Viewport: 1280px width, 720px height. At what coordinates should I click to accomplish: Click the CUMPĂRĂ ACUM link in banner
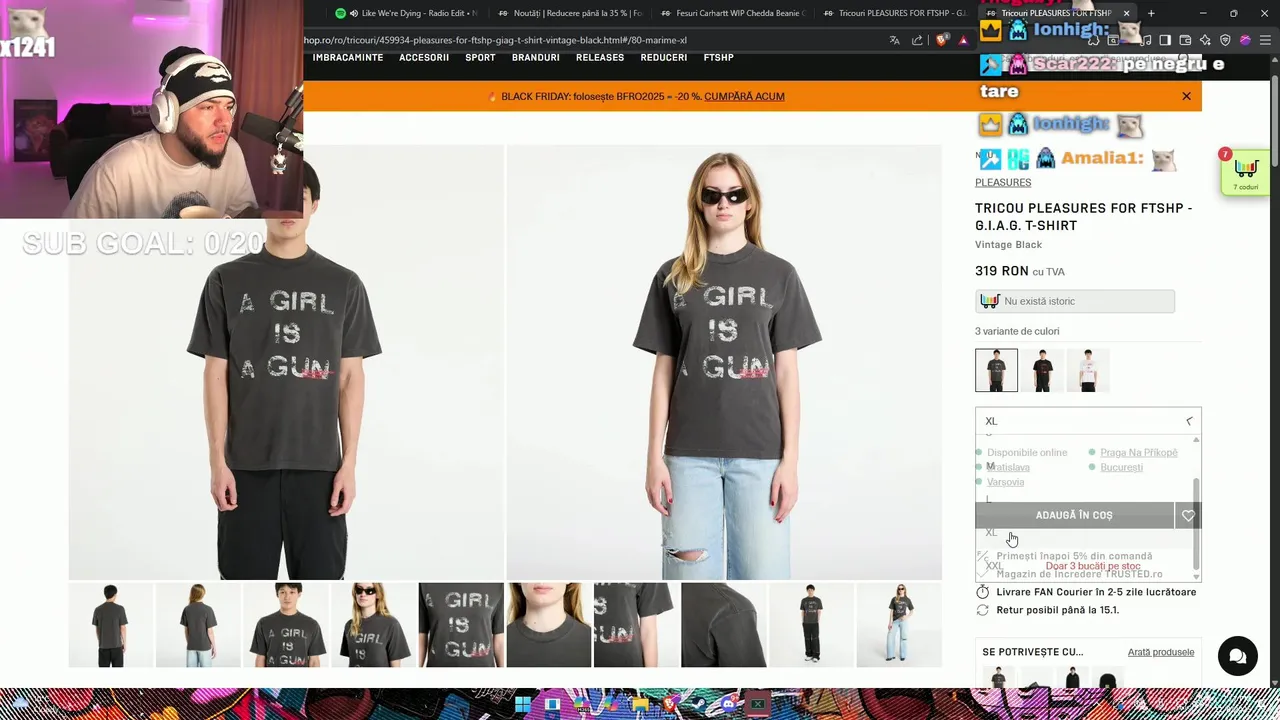coord(744,96)
